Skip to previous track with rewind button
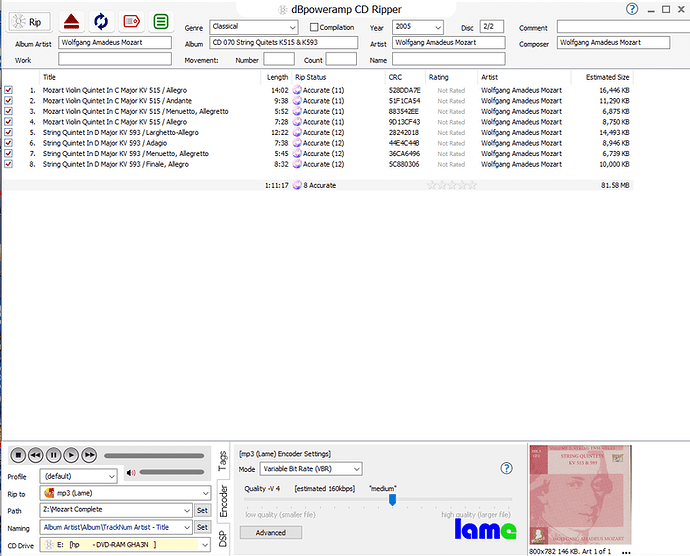The width and height of the screenshot is (690, 556). tap(36, 455)
